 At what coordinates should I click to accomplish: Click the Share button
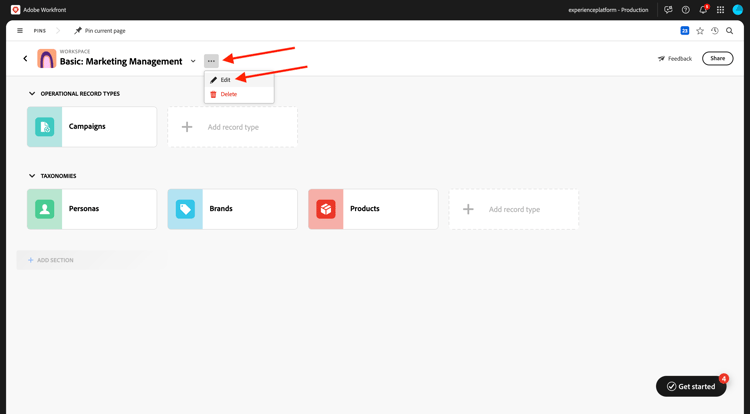coord(717,58)
